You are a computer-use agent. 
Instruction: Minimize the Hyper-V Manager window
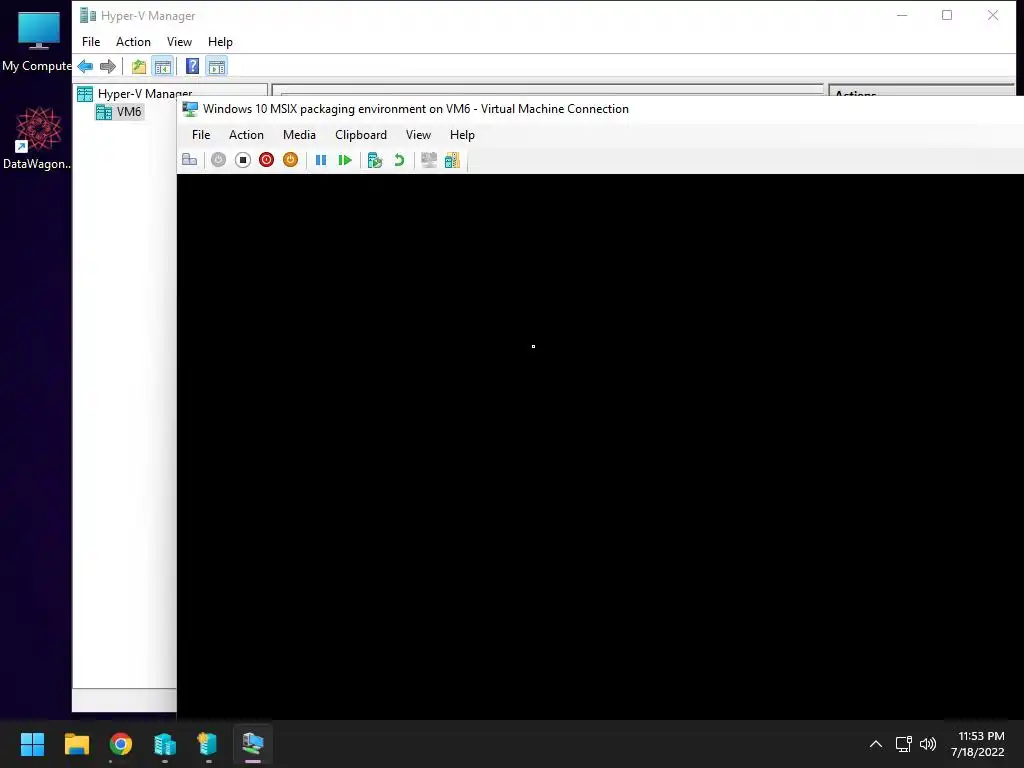tap(902, 15)
